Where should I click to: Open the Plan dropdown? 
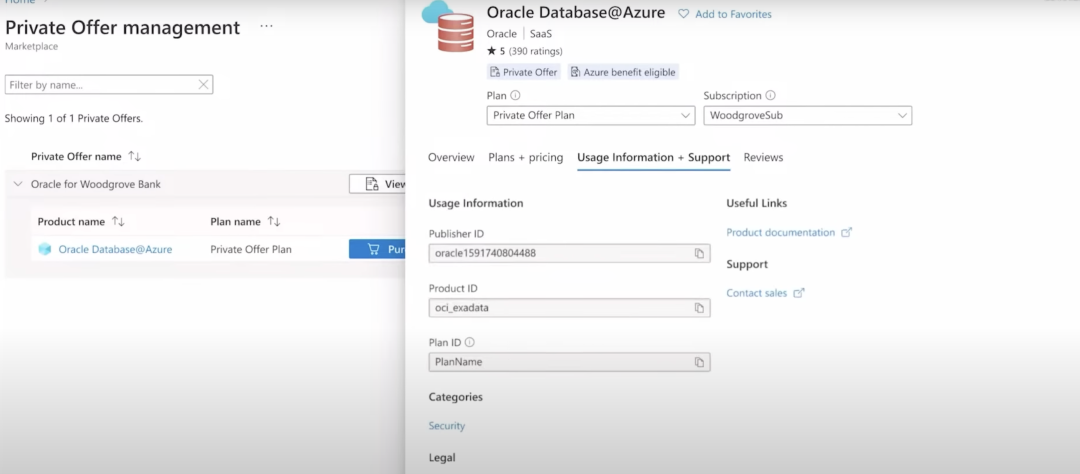[591, 116]
